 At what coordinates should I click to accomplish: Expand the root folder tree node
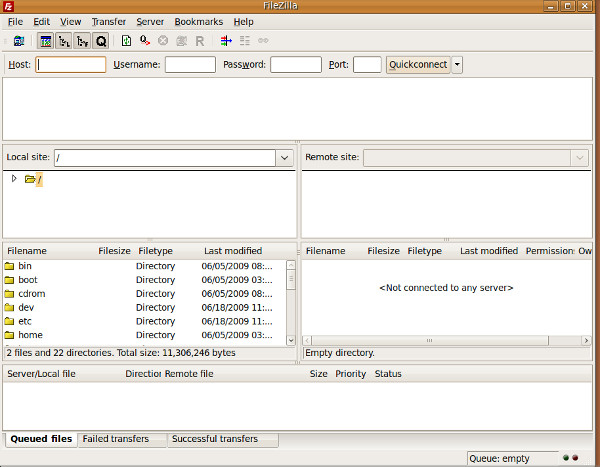(x=14, y=178)
